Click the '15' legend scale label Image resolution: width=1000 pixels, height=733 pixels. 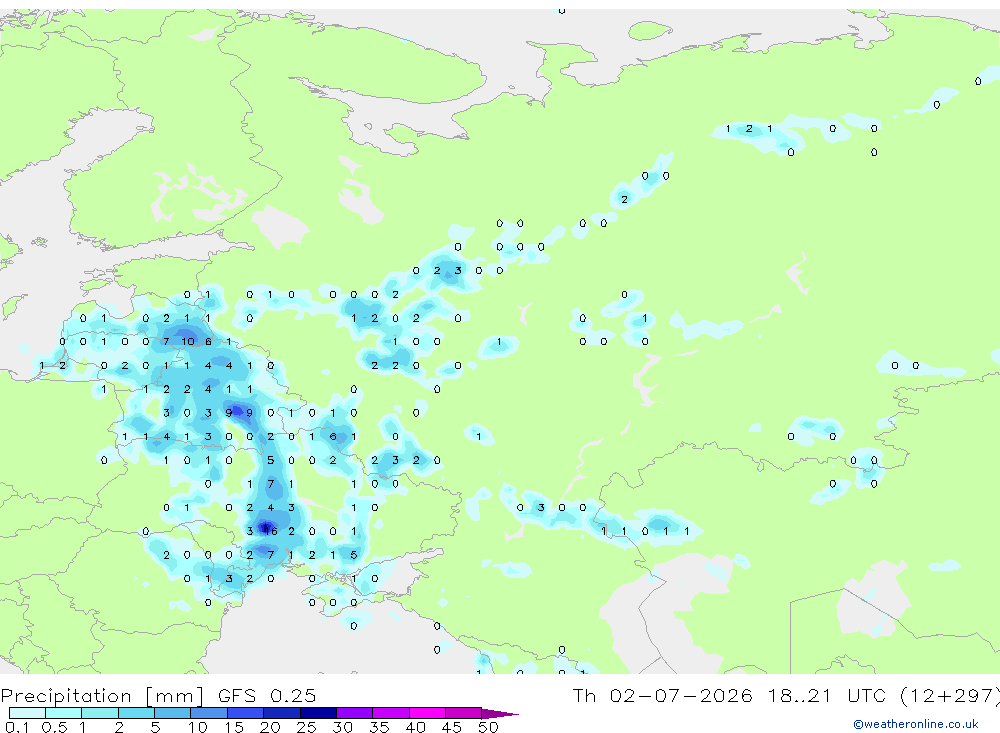[233, 727]
